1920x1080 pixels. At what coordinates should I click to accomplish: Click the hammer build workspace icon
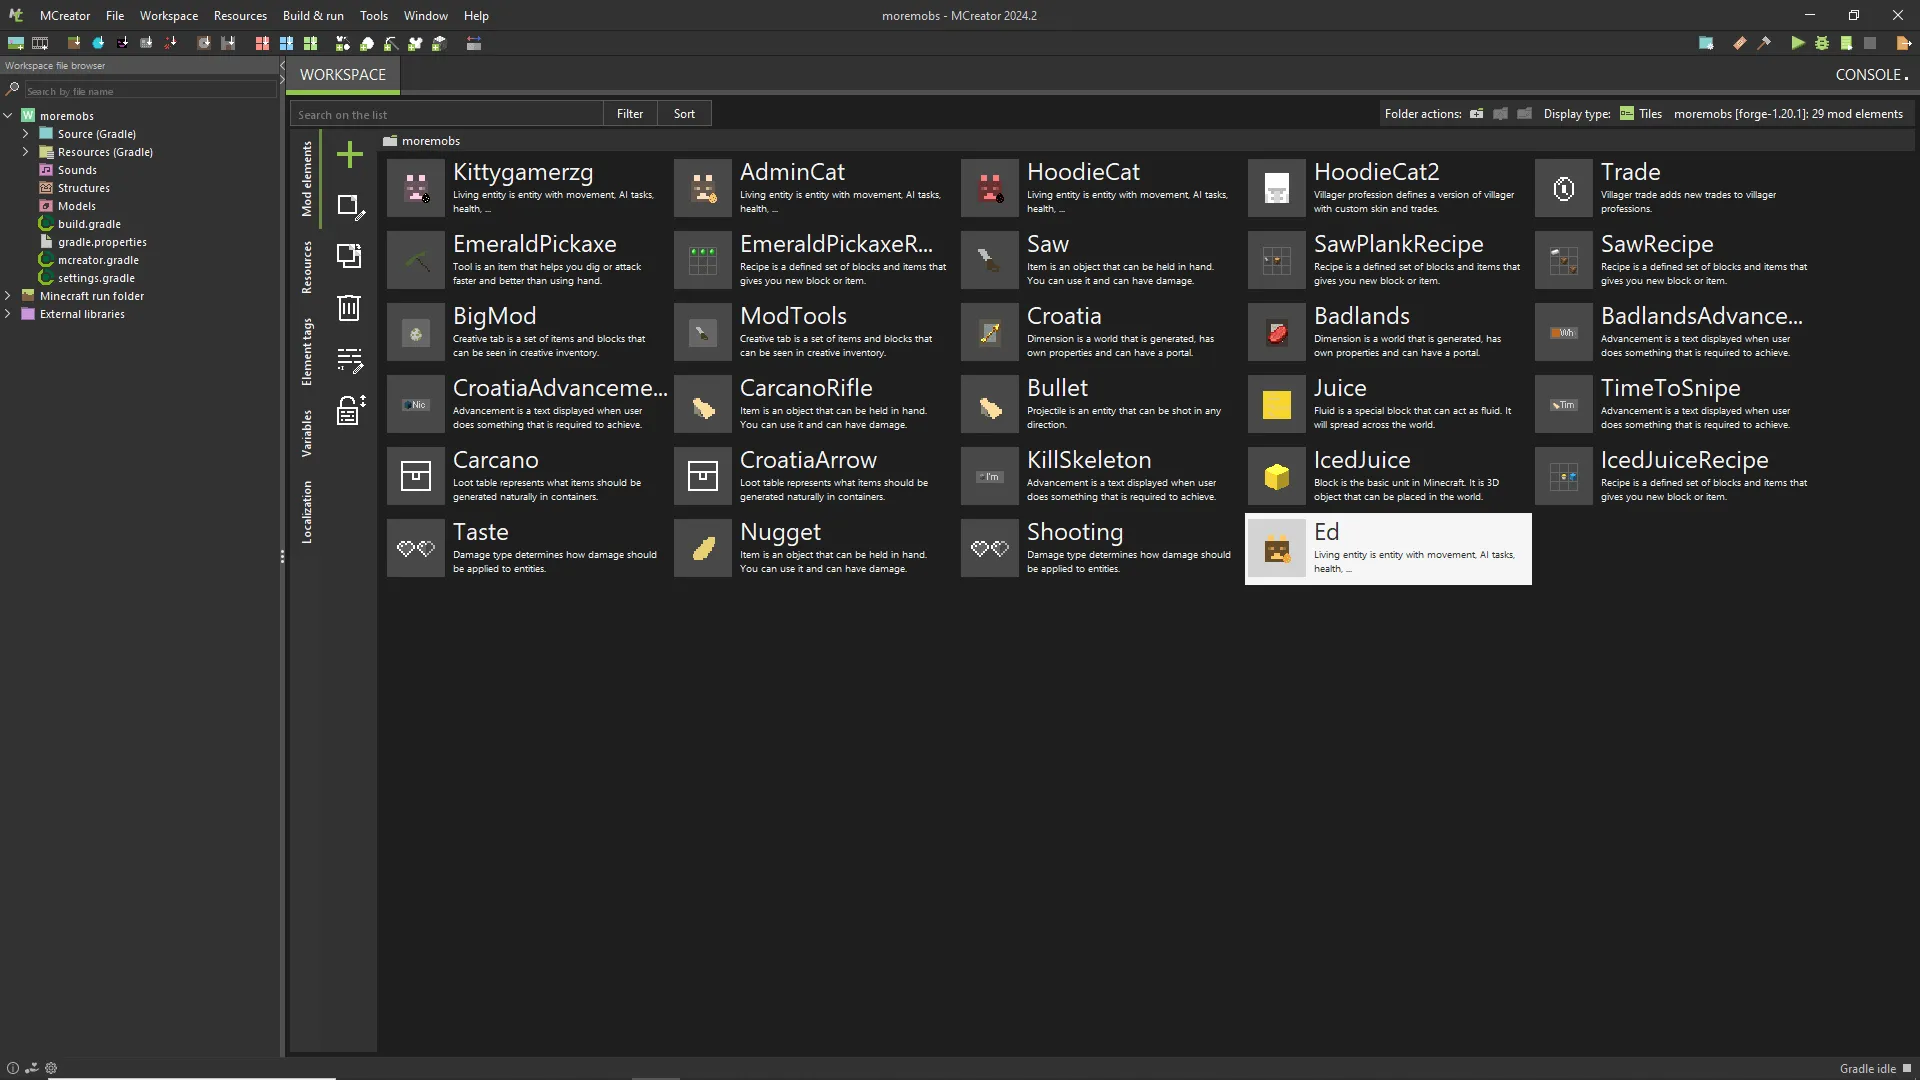point(1764,43)
